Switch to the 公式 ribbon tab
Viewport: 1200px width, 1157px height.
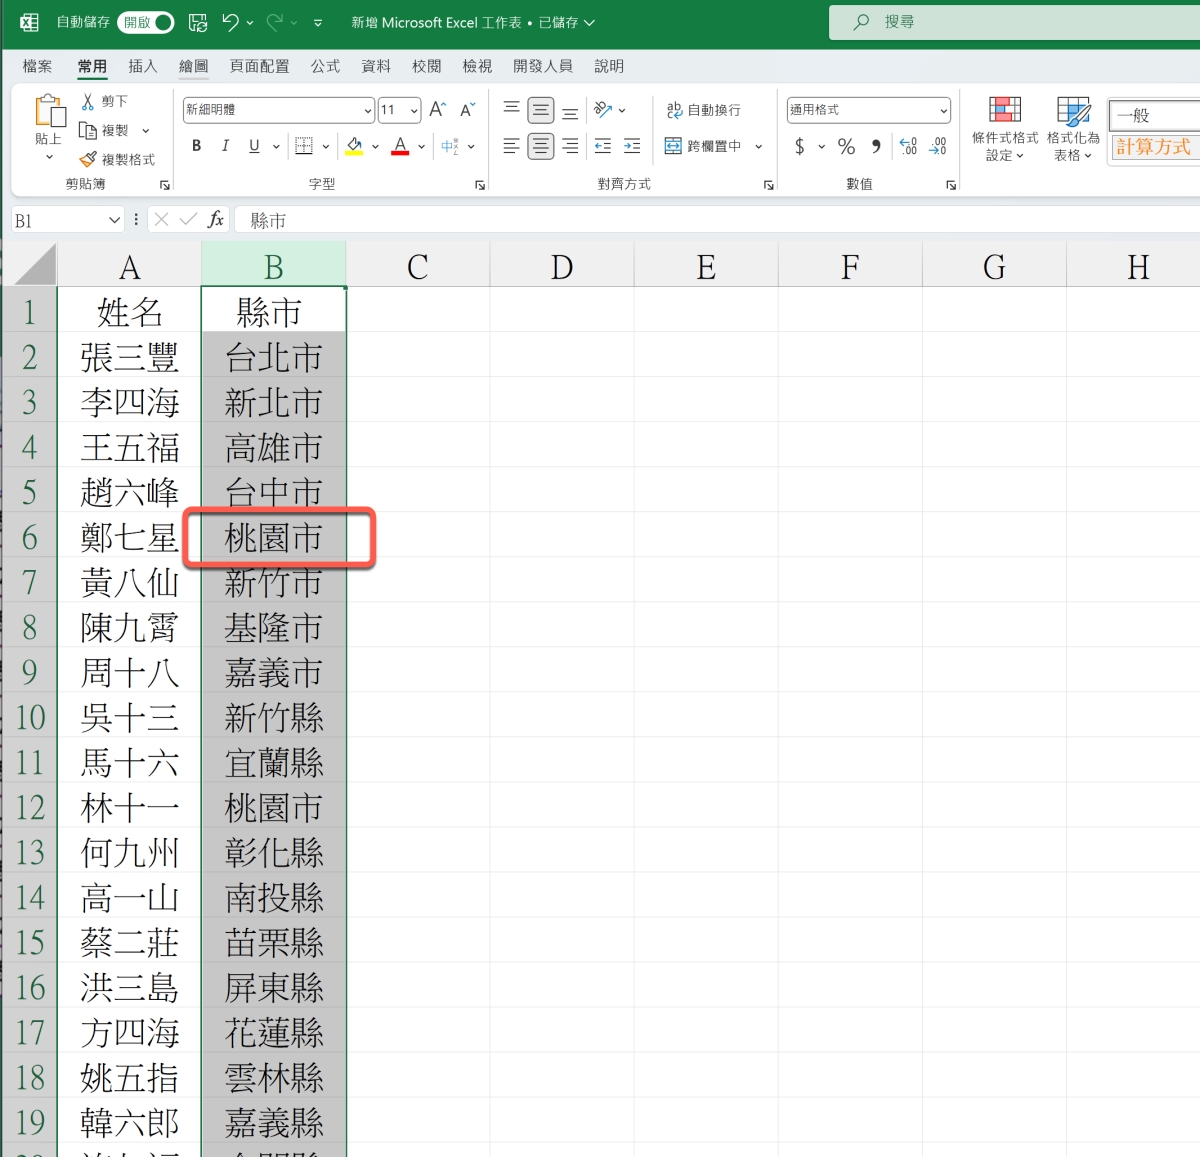(x=325, y=66)
